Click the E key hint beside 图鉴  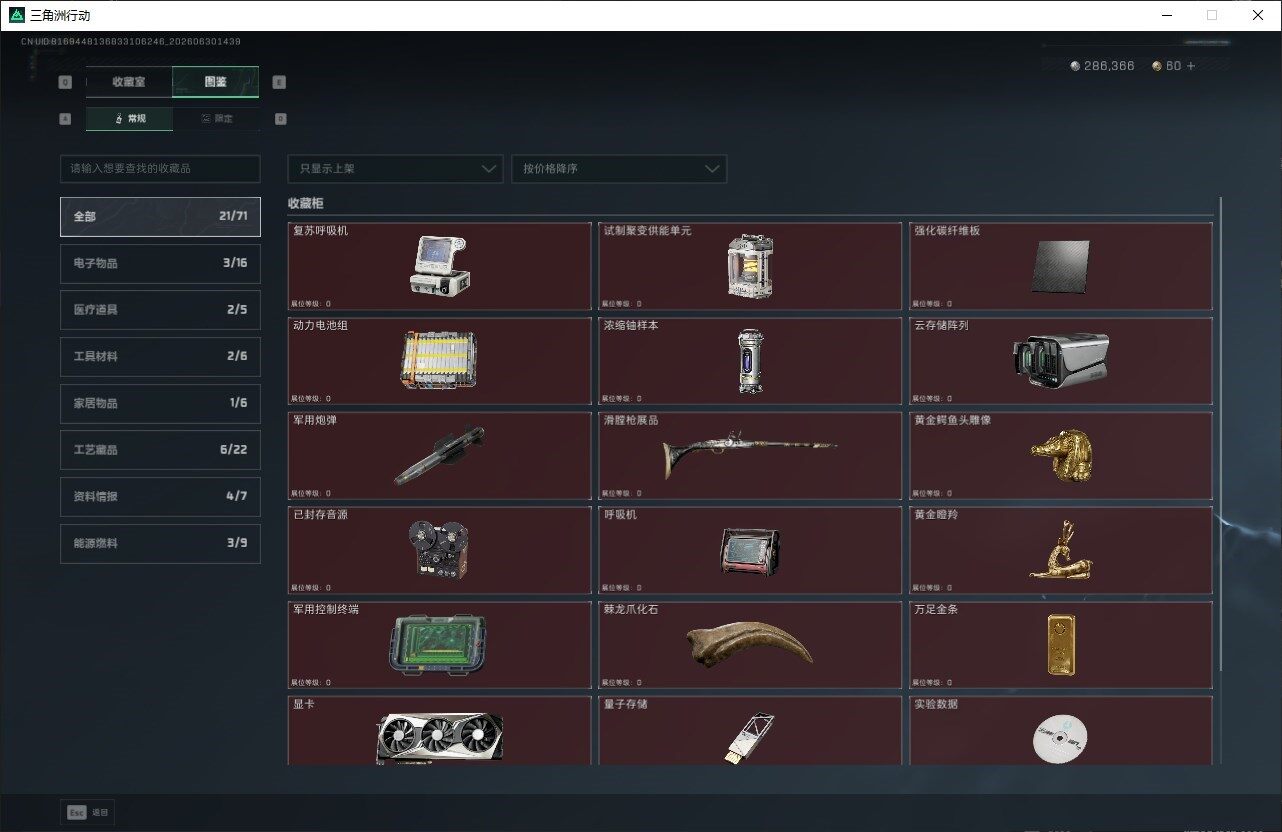(279, 83)
